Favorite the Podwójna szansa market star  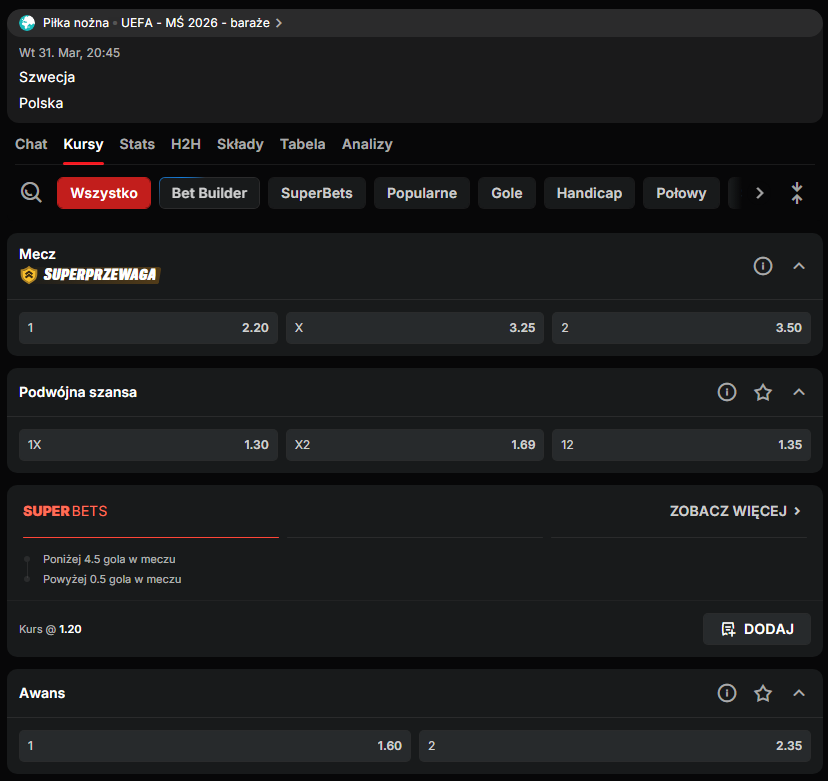pyautogui.click(x=763, y=392)
